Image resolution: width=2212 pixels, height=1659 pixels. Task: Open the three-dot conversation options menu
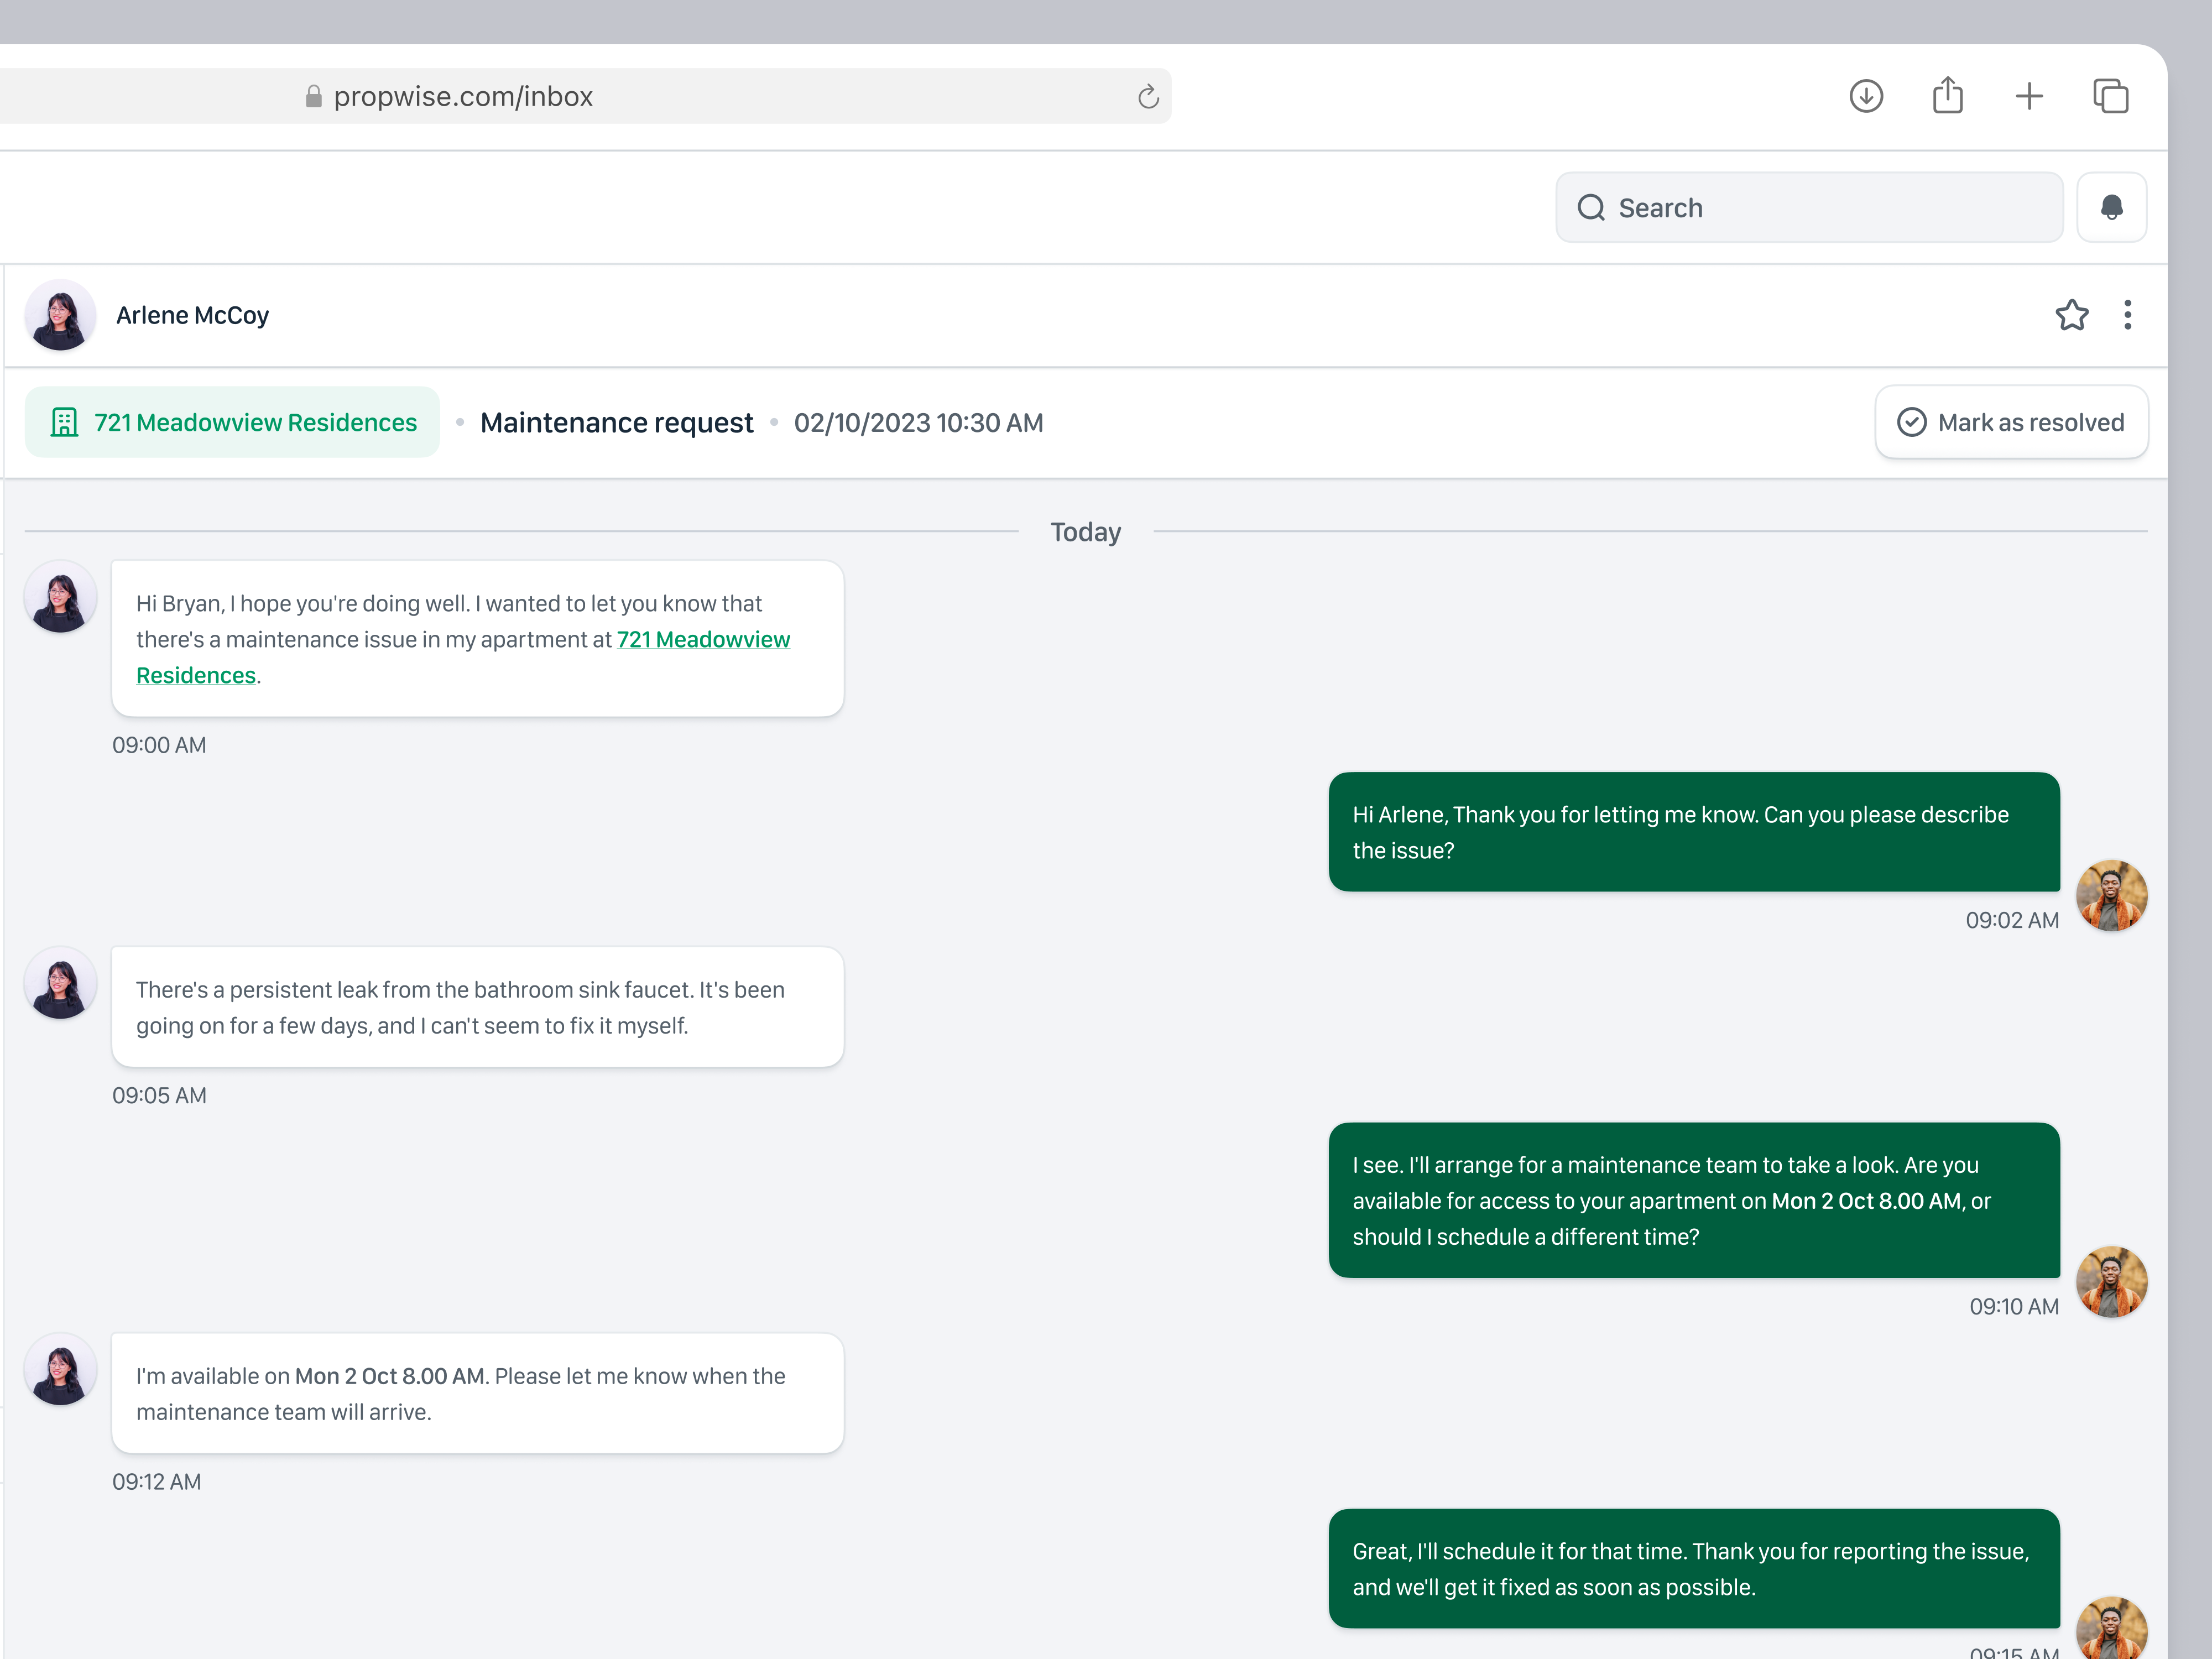tap(2128, 315)
